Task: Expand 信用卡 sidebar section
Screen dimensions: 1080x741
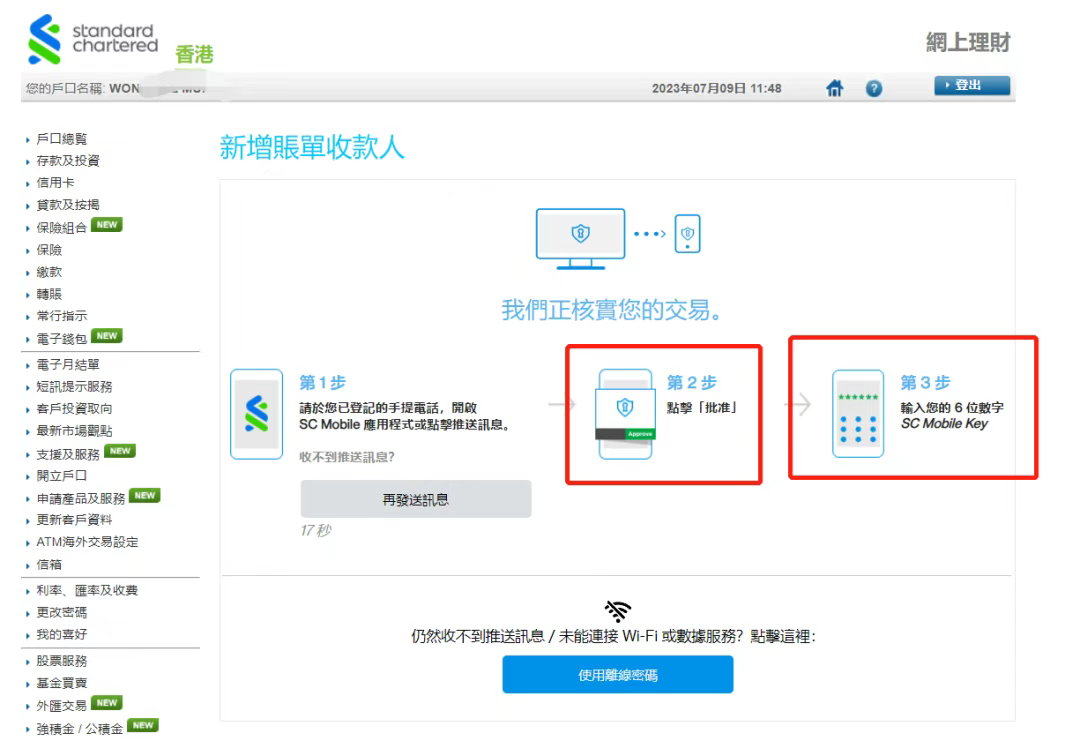Action: [55, 183]
